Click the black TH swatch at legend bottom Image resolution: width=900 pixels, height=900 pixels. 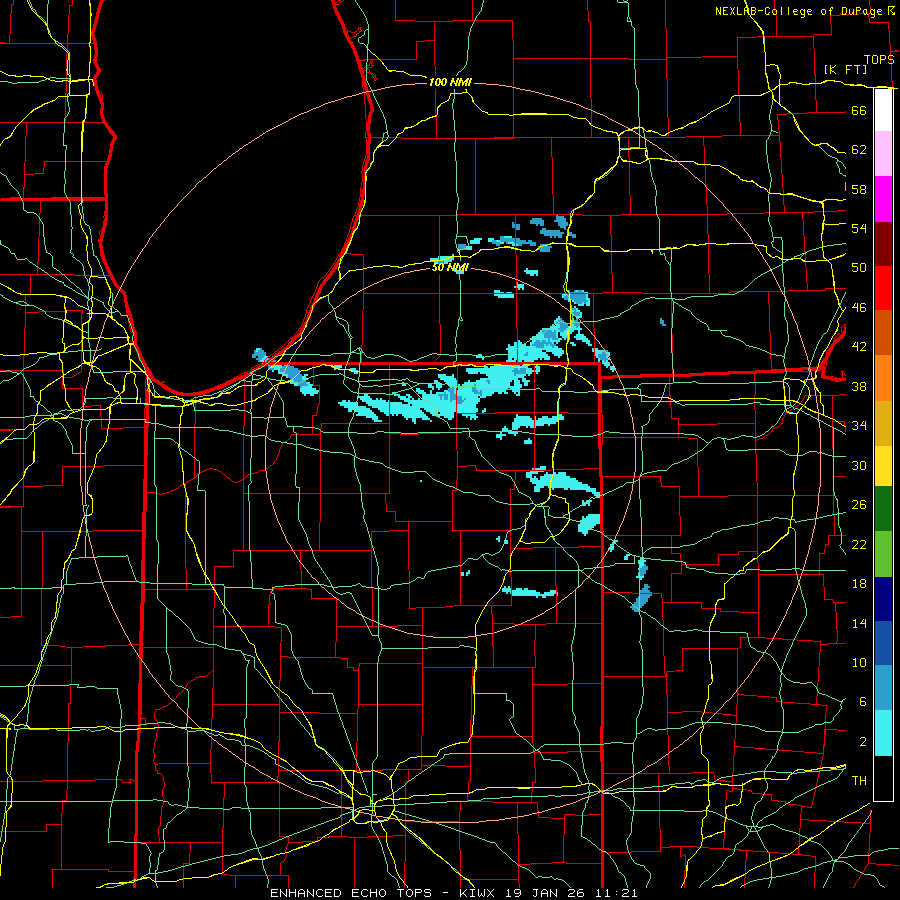pos(883,778)
